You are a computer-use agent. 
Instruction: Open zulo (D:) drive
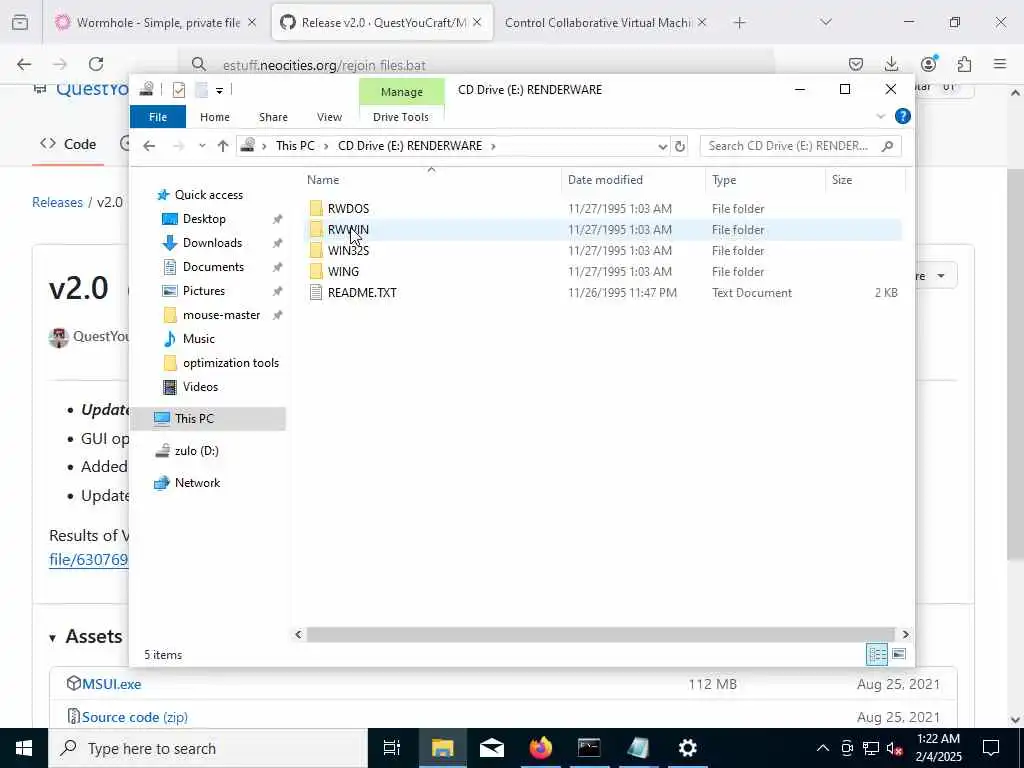[x=197, y=451]
